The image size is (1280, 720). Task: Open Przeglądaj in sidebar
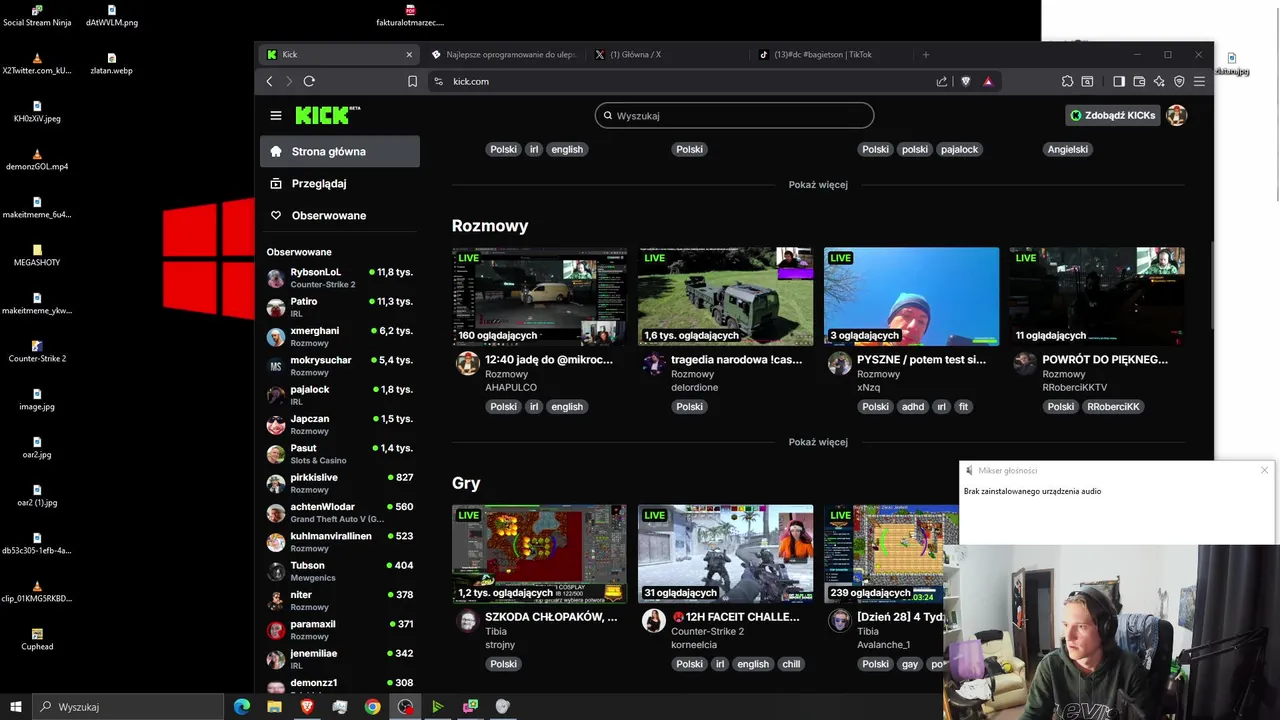pos(340,183)
